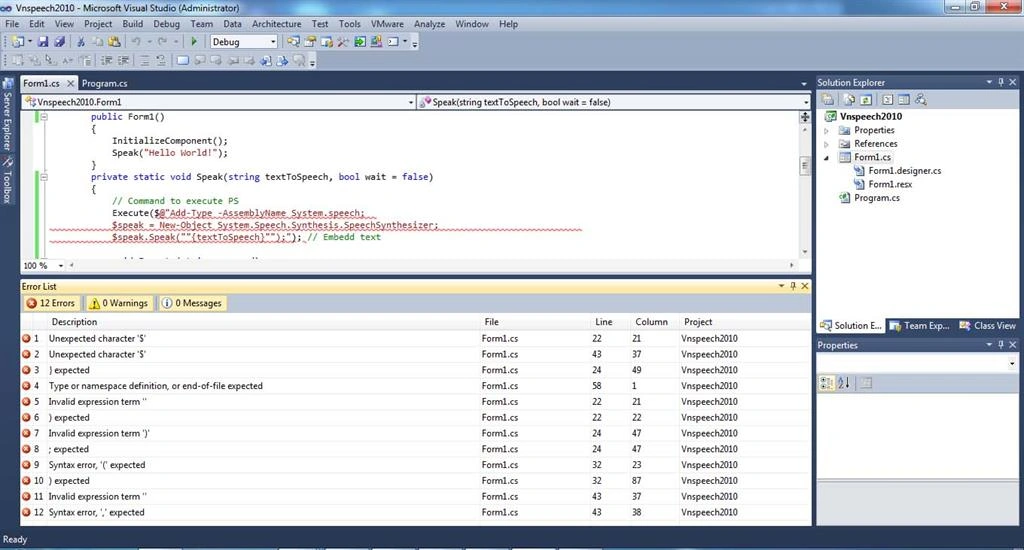The width and height of the screenshot is (1024, 550).
Task: Open the editor zoom 100 % dropdown
Action: [43, 266]
